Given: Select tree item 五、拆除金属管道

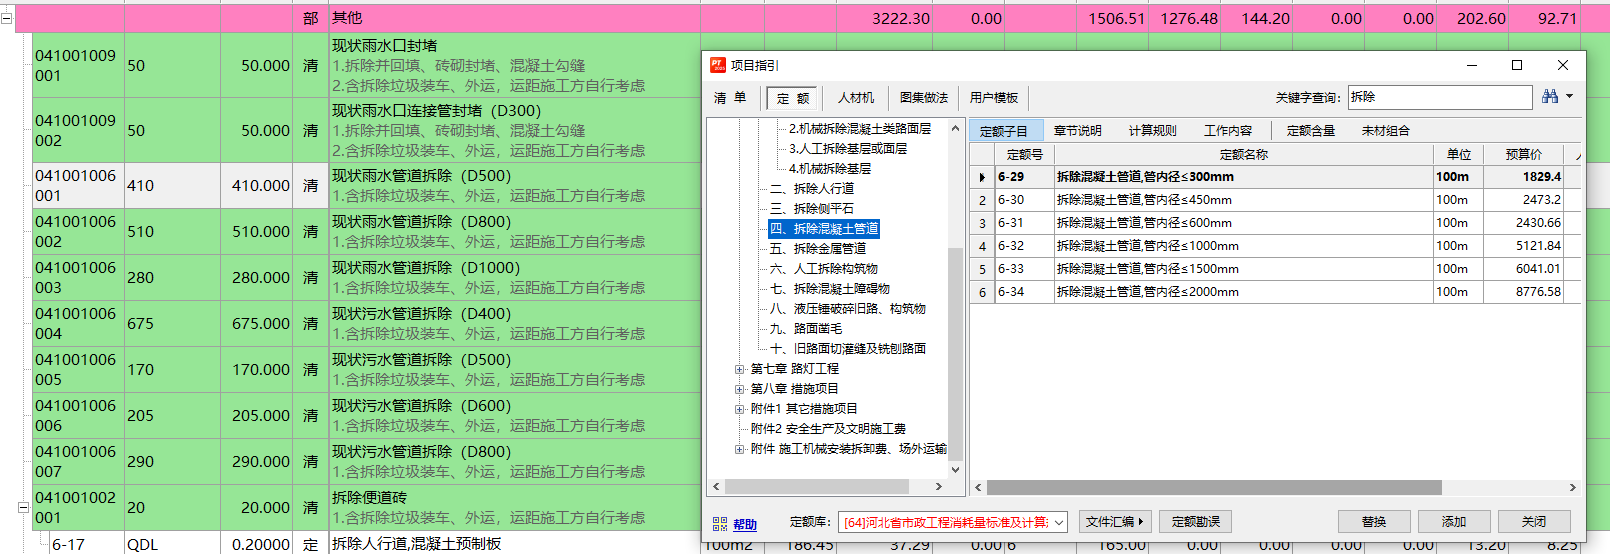Looking at the screenshot, I should [x=818, y=249].
